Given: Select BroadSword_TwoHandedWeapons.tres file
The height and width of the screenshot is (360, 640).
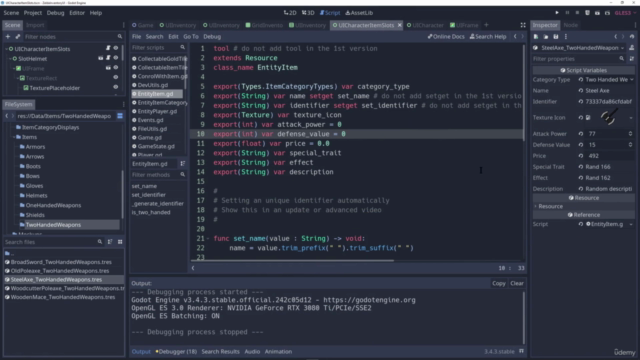Looking at the screenshot, I should 61,262.
